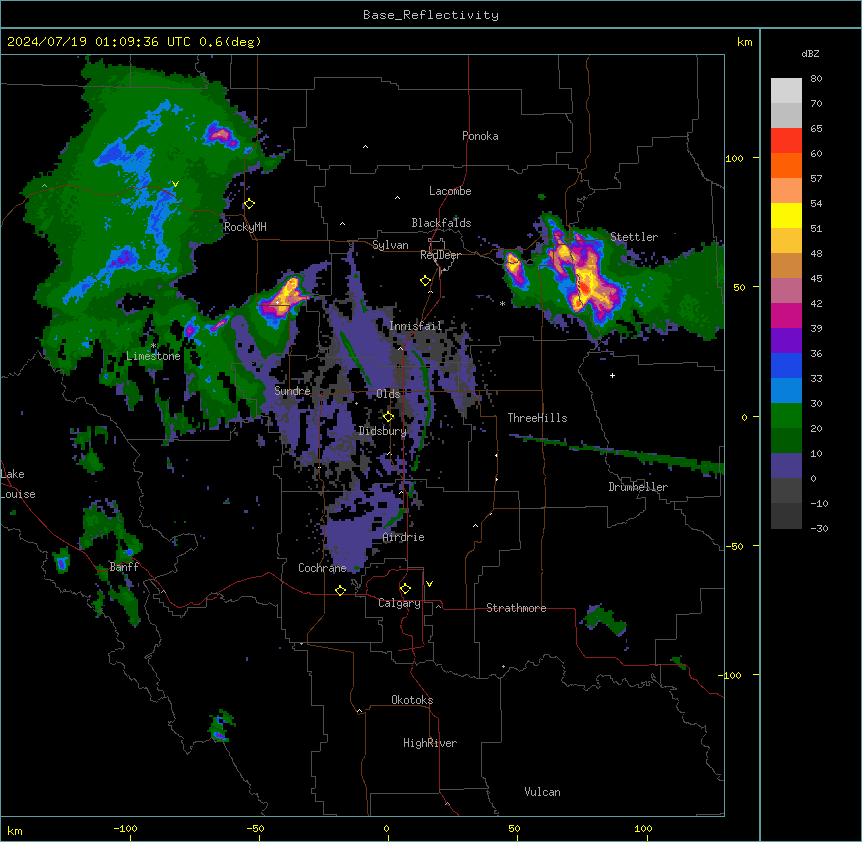Image resolution: width=862 pixels, height=842 pixels.
Task: Click the Vulcan city label
Action: pos(543,792)
